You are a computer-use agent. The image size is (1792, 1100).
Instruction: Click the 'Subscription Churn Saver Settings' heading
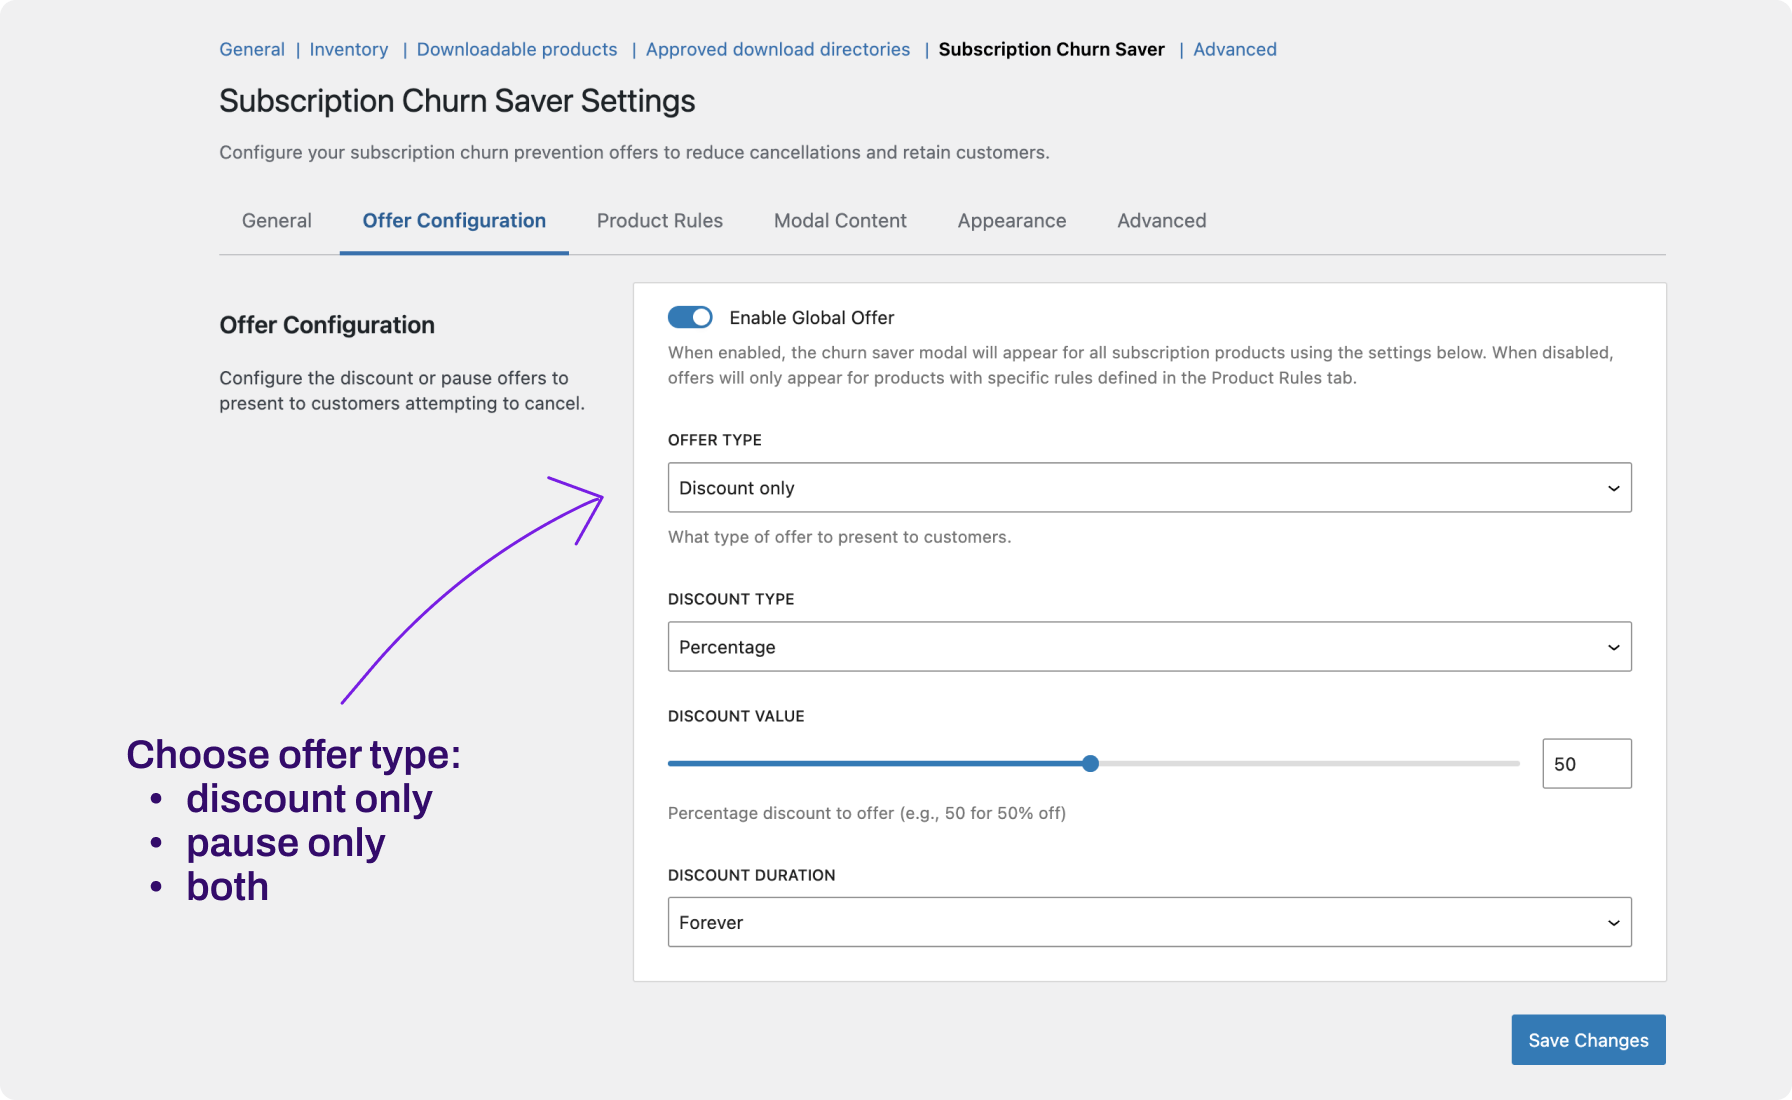pos(457,101)
